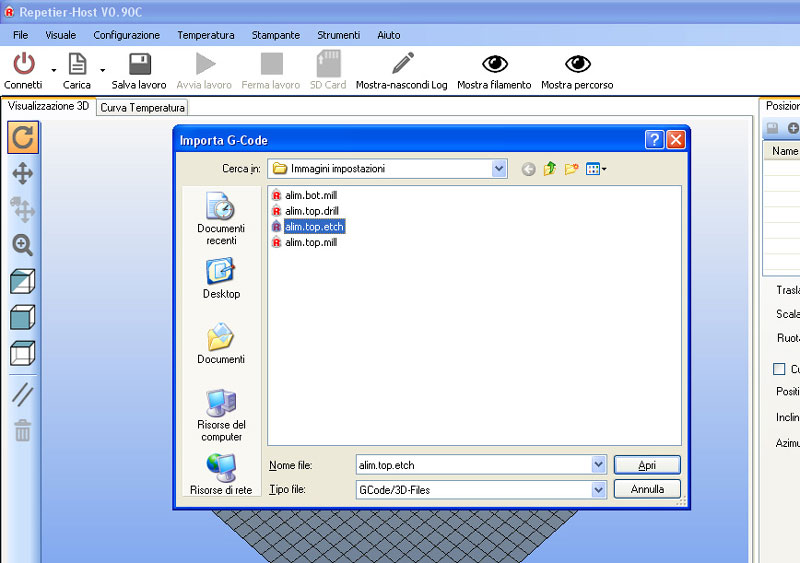The height and width of the screenshot is (563, 800).
Task: Toggle Mostra percorso eye icon
Action: [578, 64]
